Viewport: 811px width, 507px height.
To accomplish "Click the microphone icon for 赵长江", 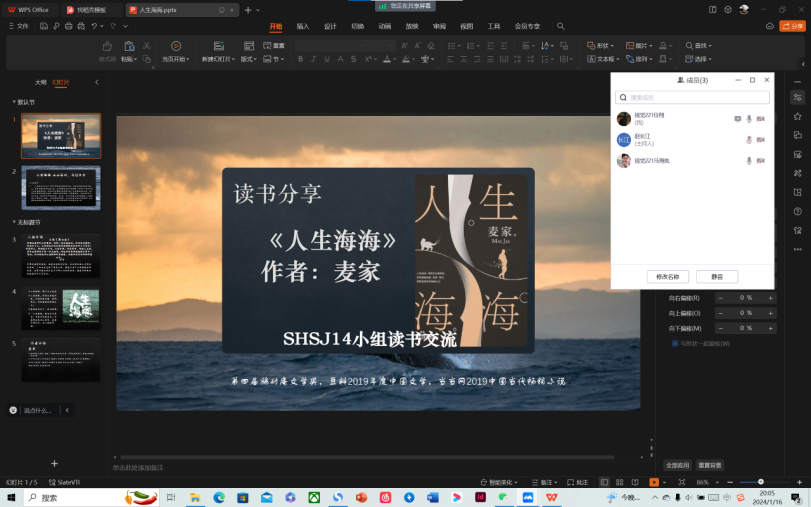I will (748, 139).
